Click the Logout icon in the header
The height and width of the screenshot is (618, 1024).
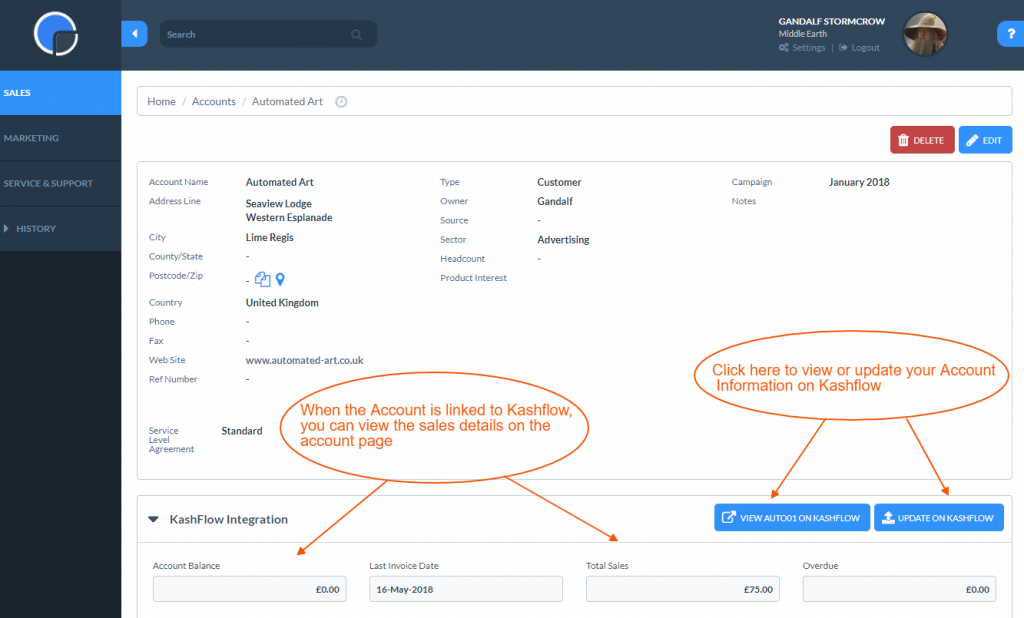tap(843, 47)
